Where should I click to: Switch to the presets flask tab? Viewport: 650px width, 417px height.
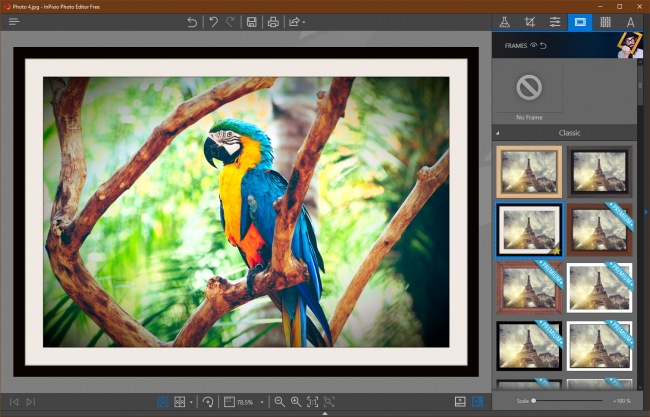coord(504,22)
